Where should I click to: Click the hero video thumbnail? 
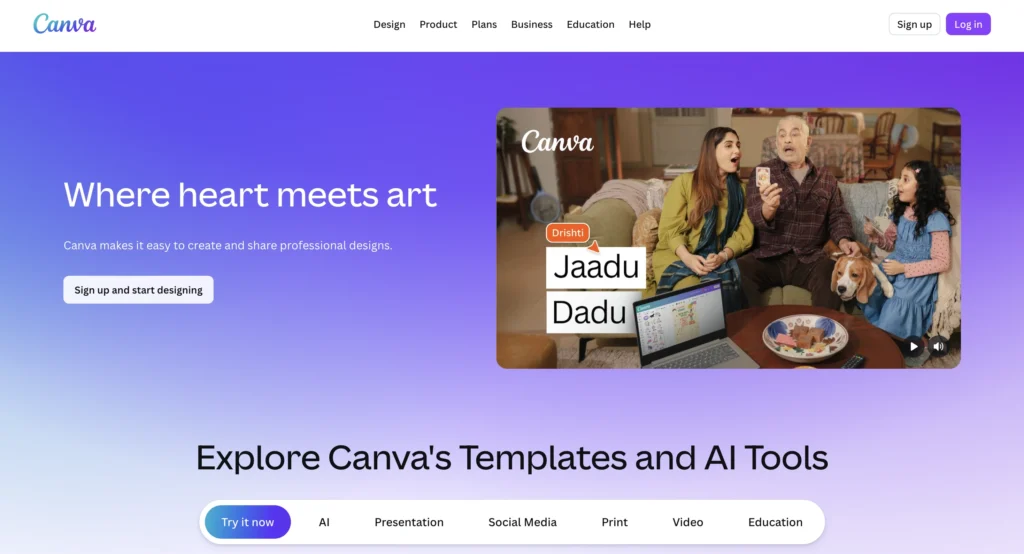(728, 238)
